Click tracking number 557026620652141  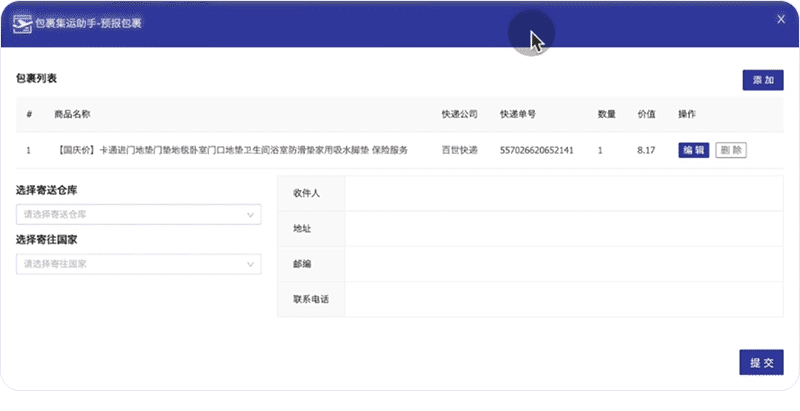click(x=537, y=150)
